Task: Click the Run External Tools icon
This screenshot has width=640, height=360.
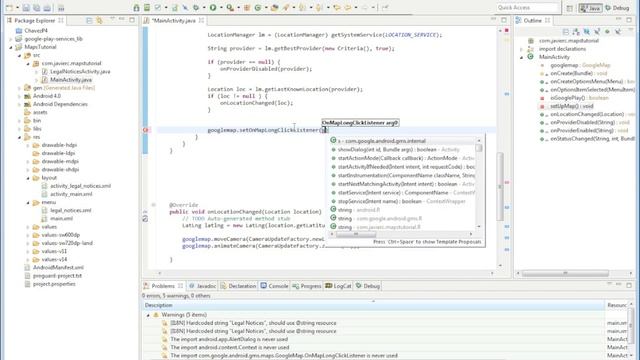Action: click(x=230, y=7)
